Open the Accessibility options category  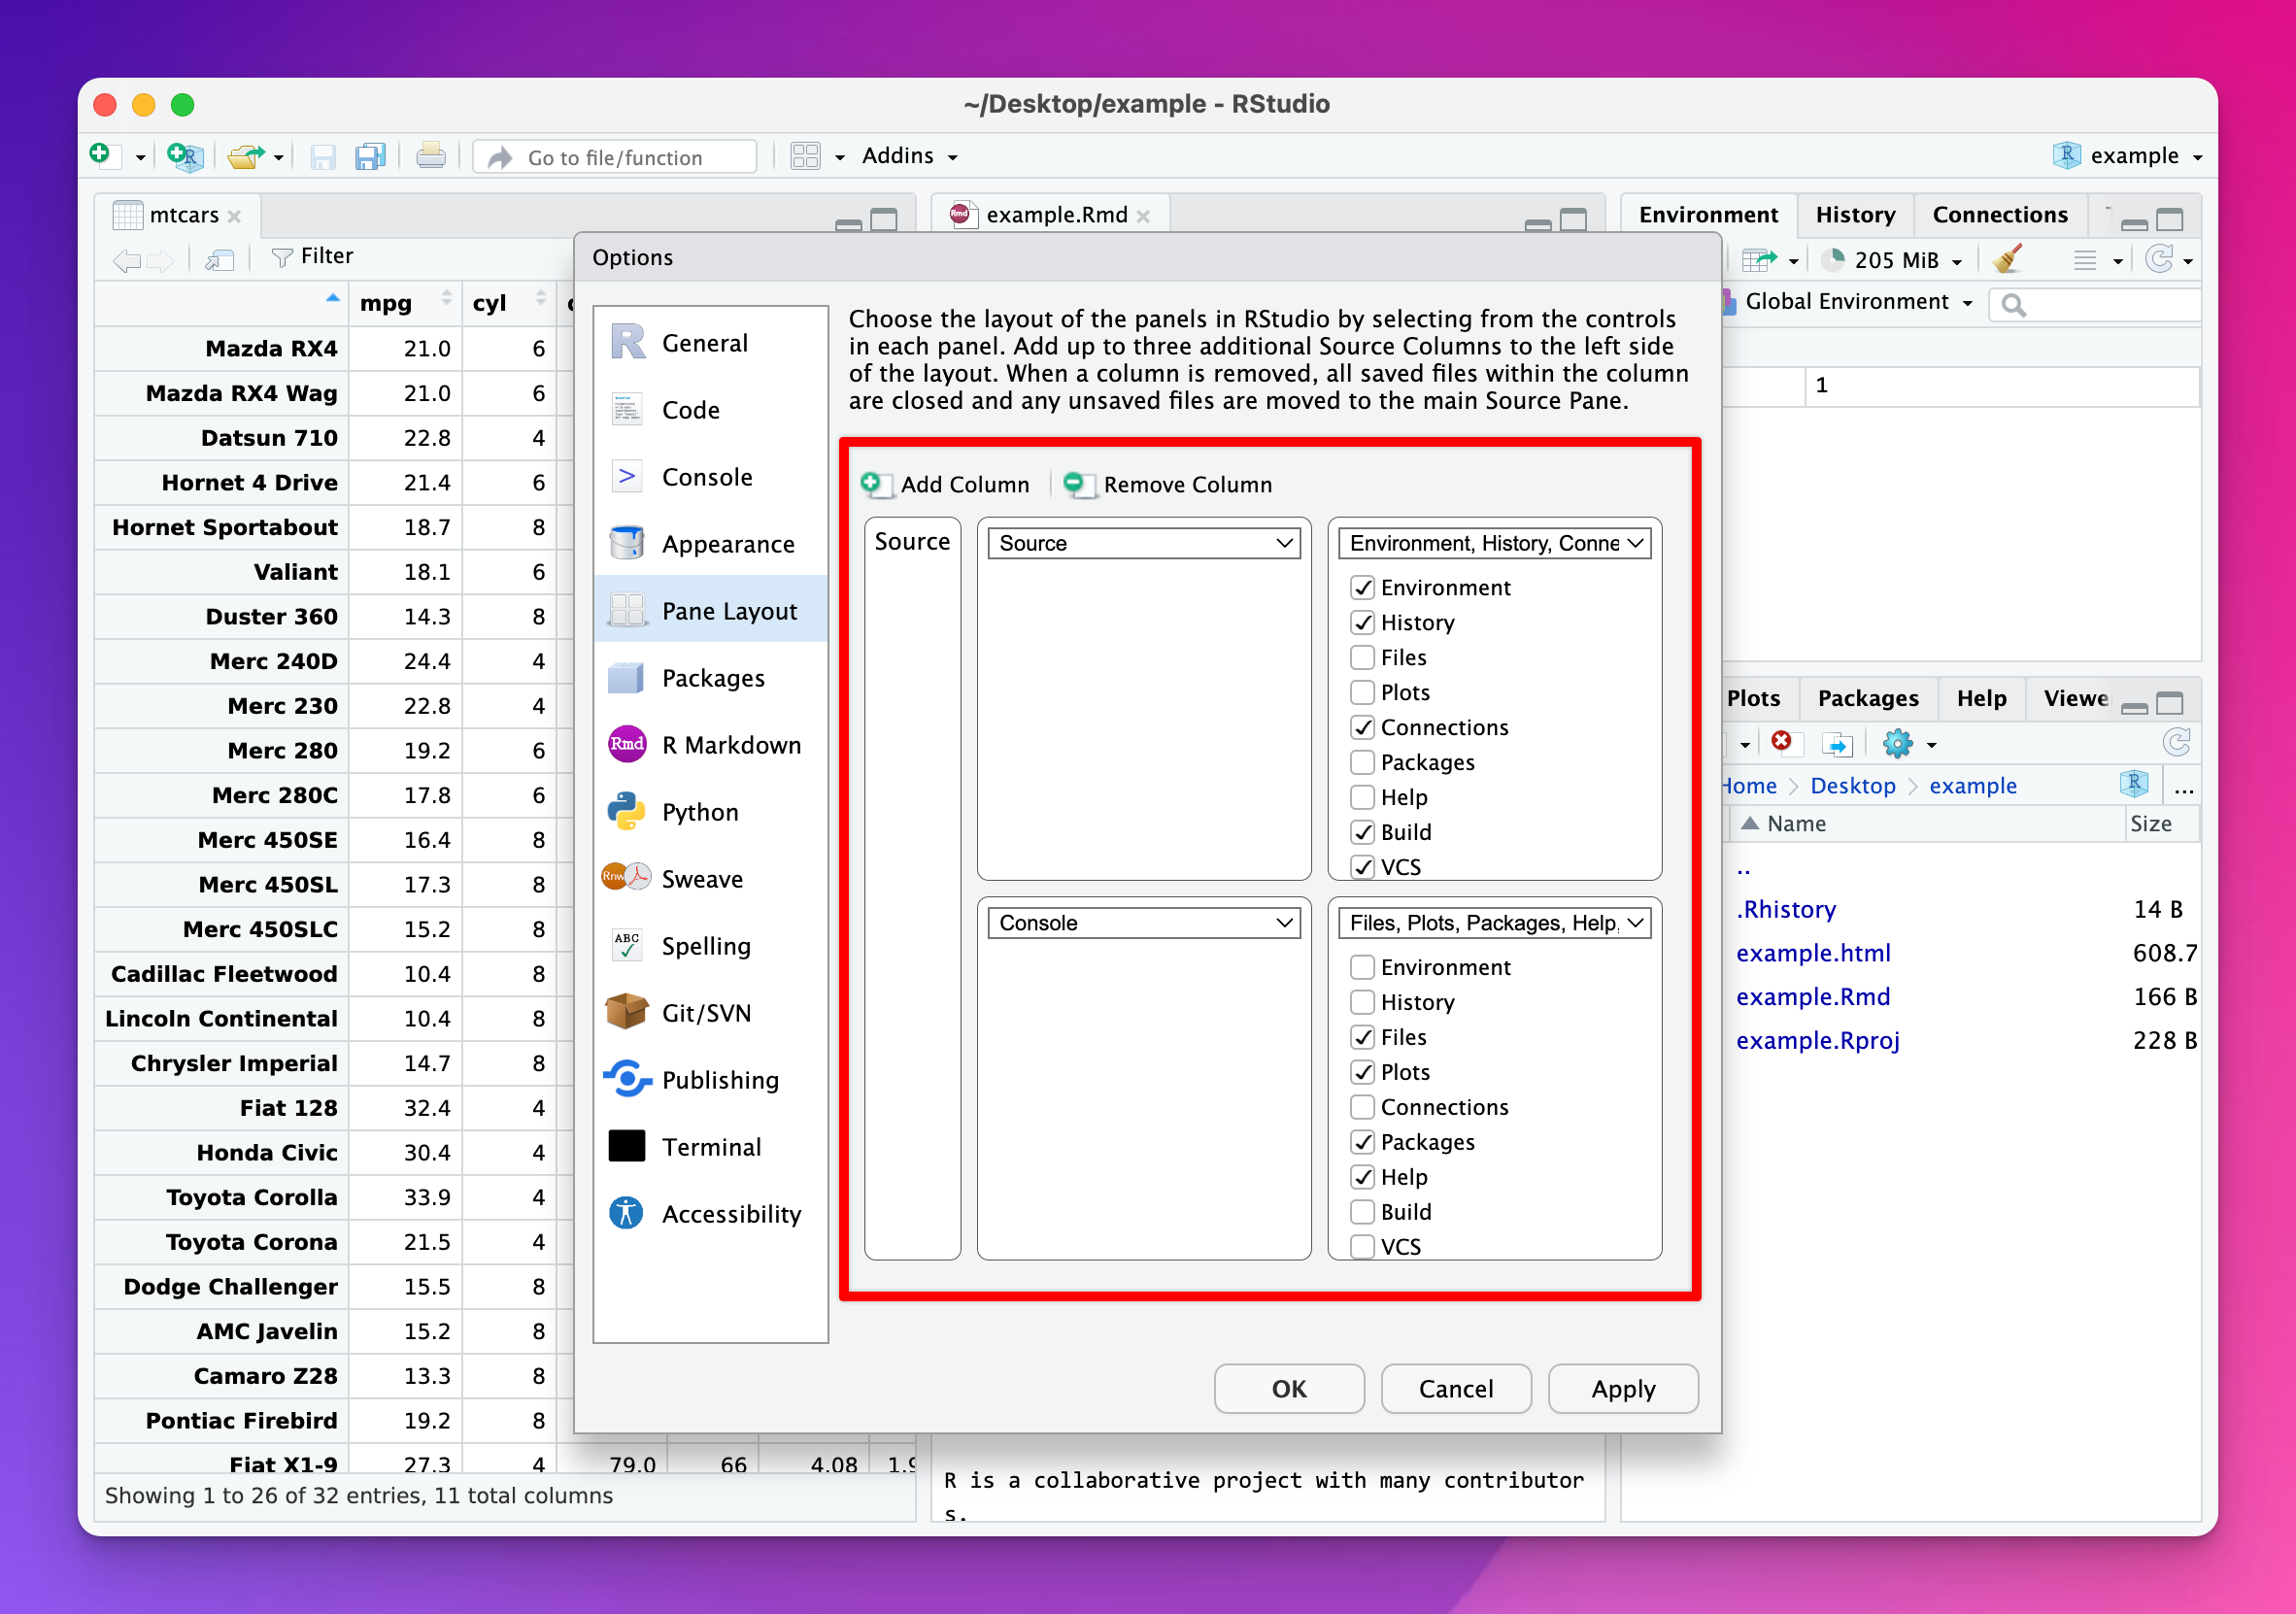(x=710, y=1214)
